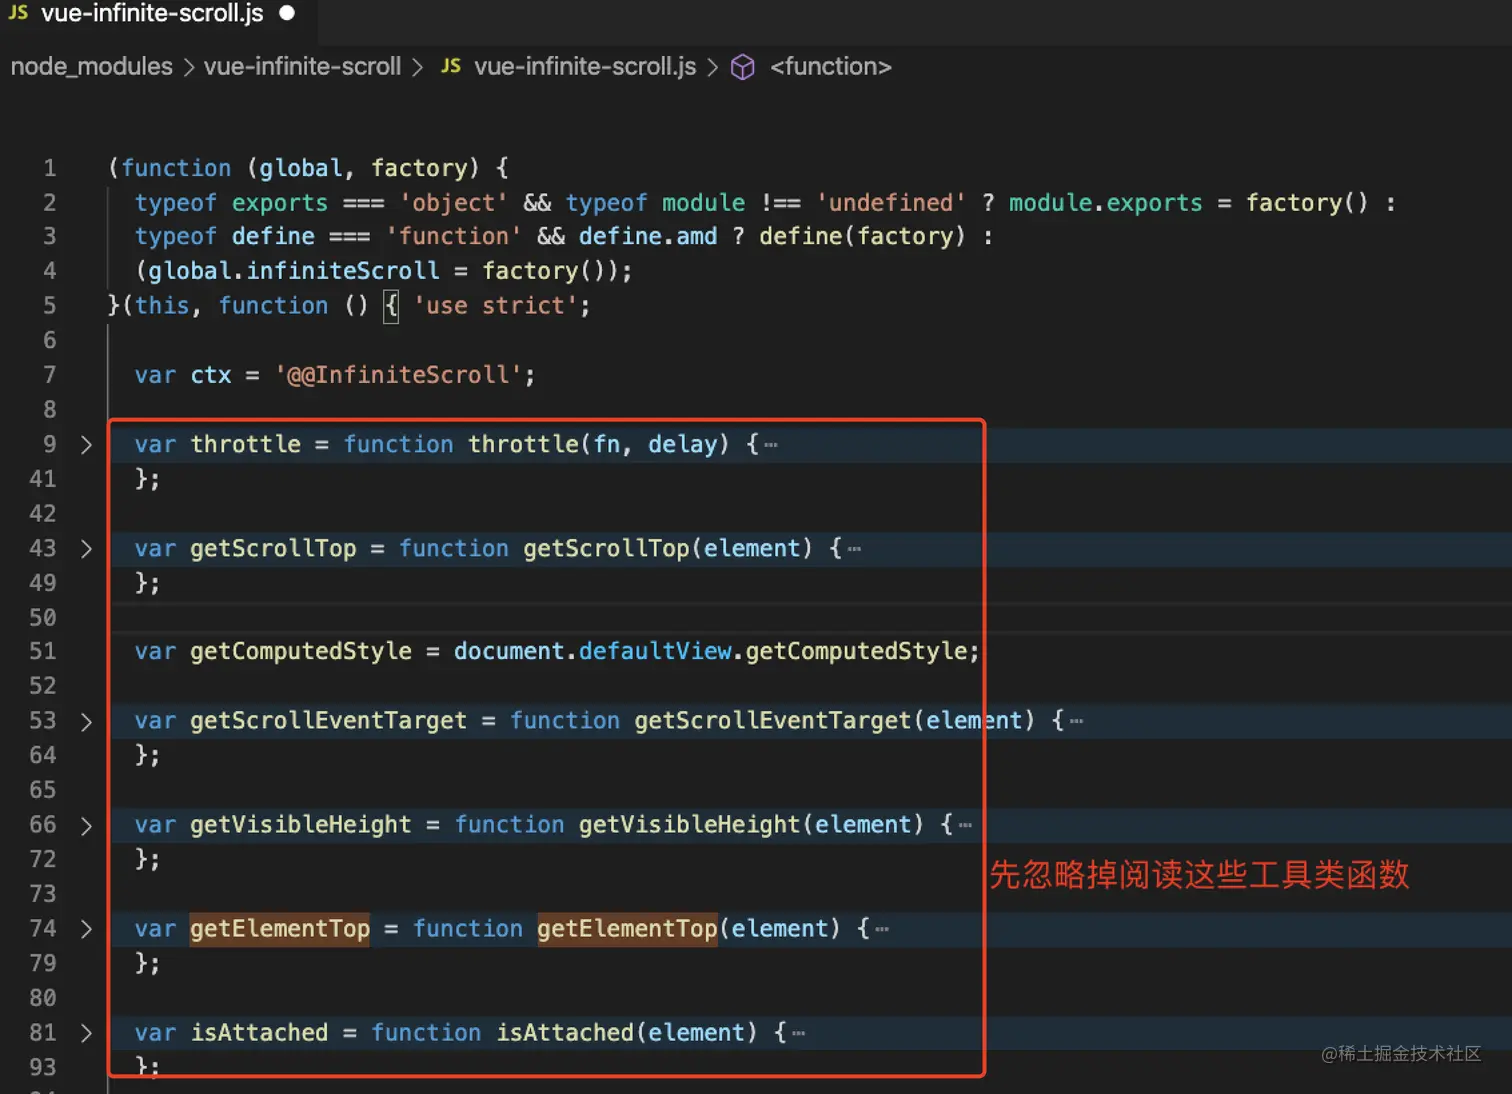Screen dimensions: 1512x1094
Task: Open the vue-infinite-scroll folder breadcrumb
Action: 302,67
